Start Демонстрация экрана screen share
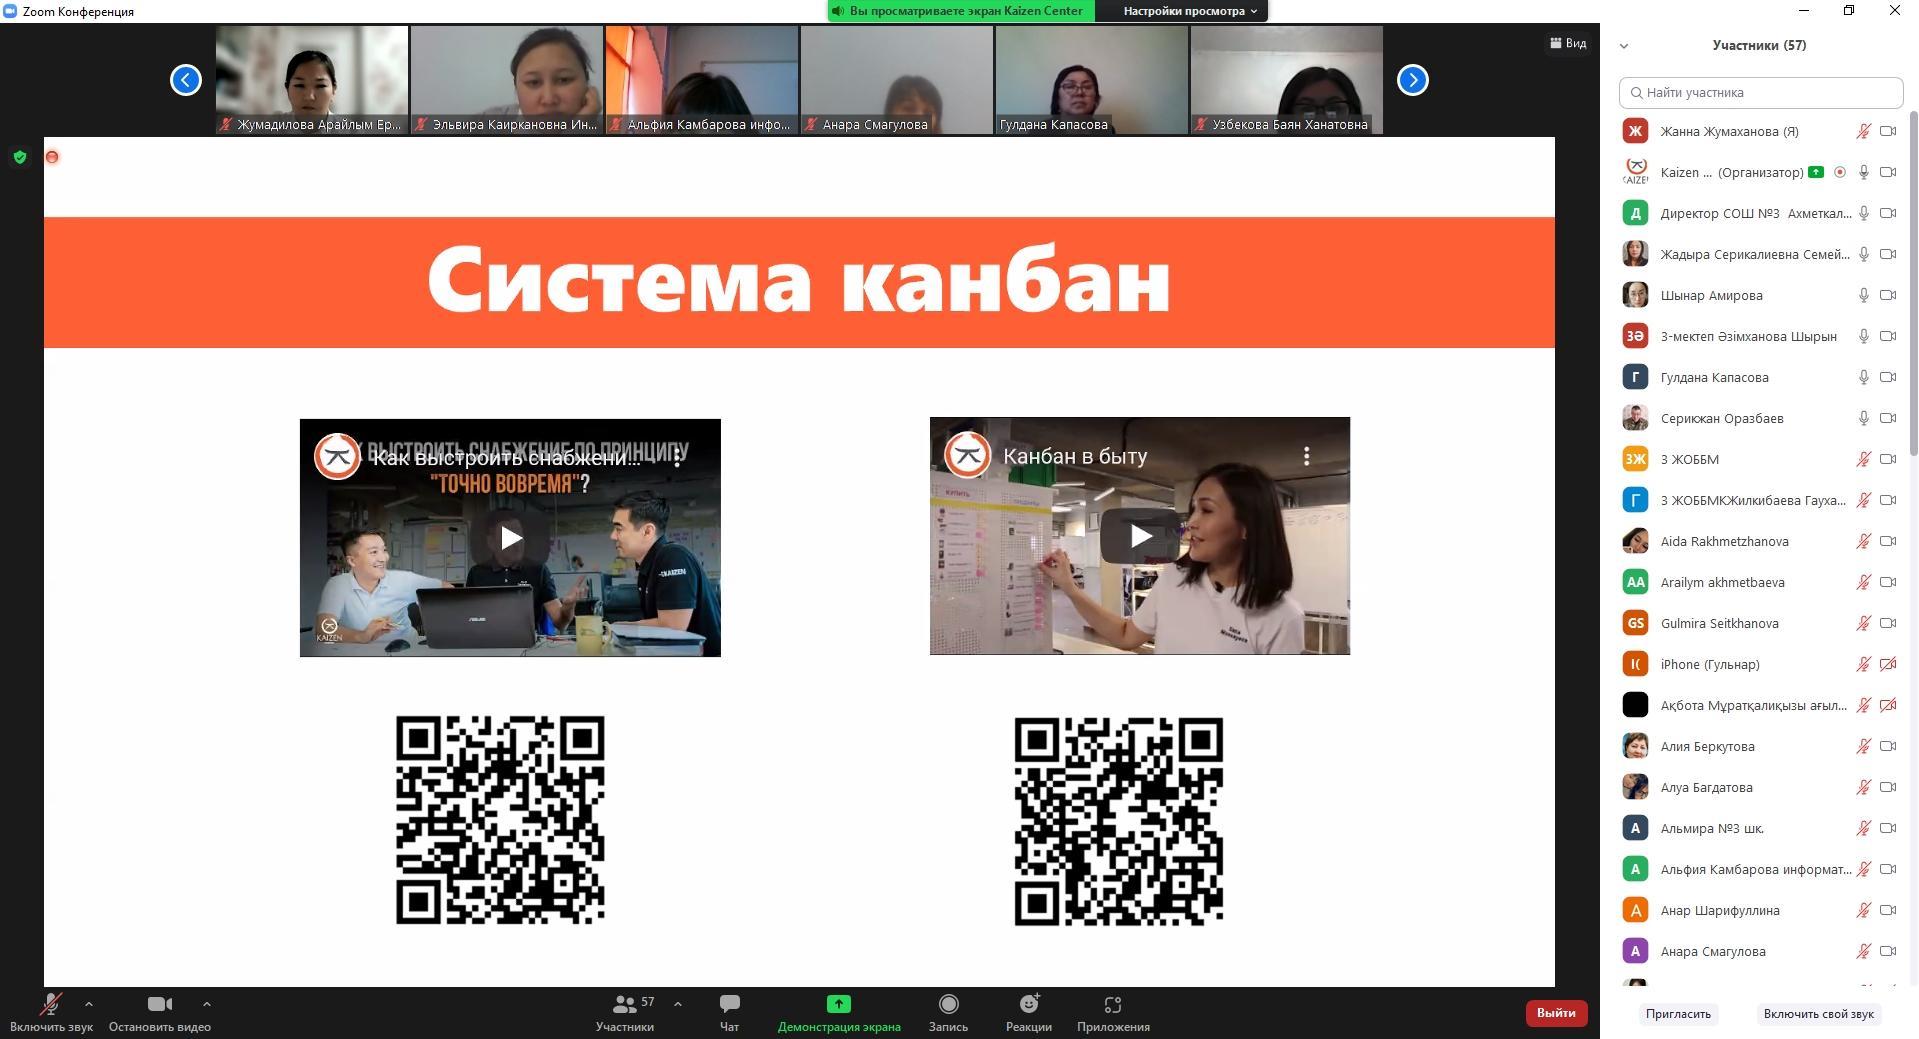Viewport: 1919px width, 1039px height. 839,1012
